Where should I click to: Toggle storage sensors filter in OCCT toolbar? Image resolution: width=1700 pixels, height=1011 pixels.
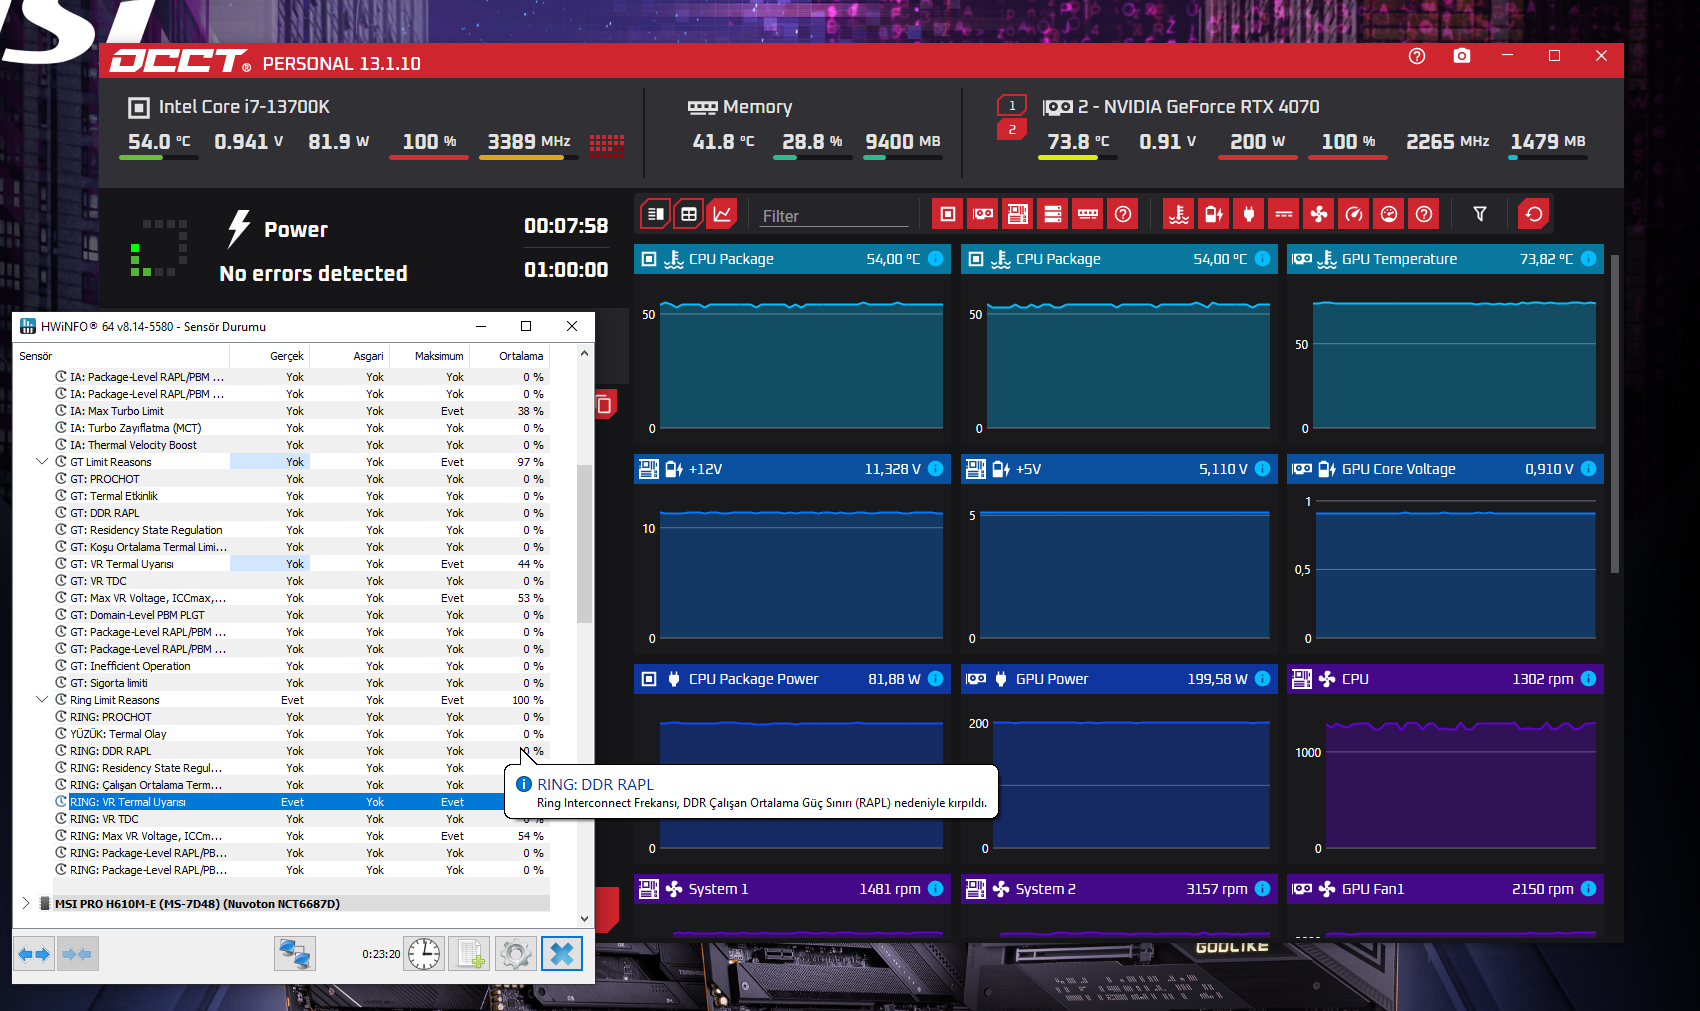pyautogui.click(x=1053, y=214)
